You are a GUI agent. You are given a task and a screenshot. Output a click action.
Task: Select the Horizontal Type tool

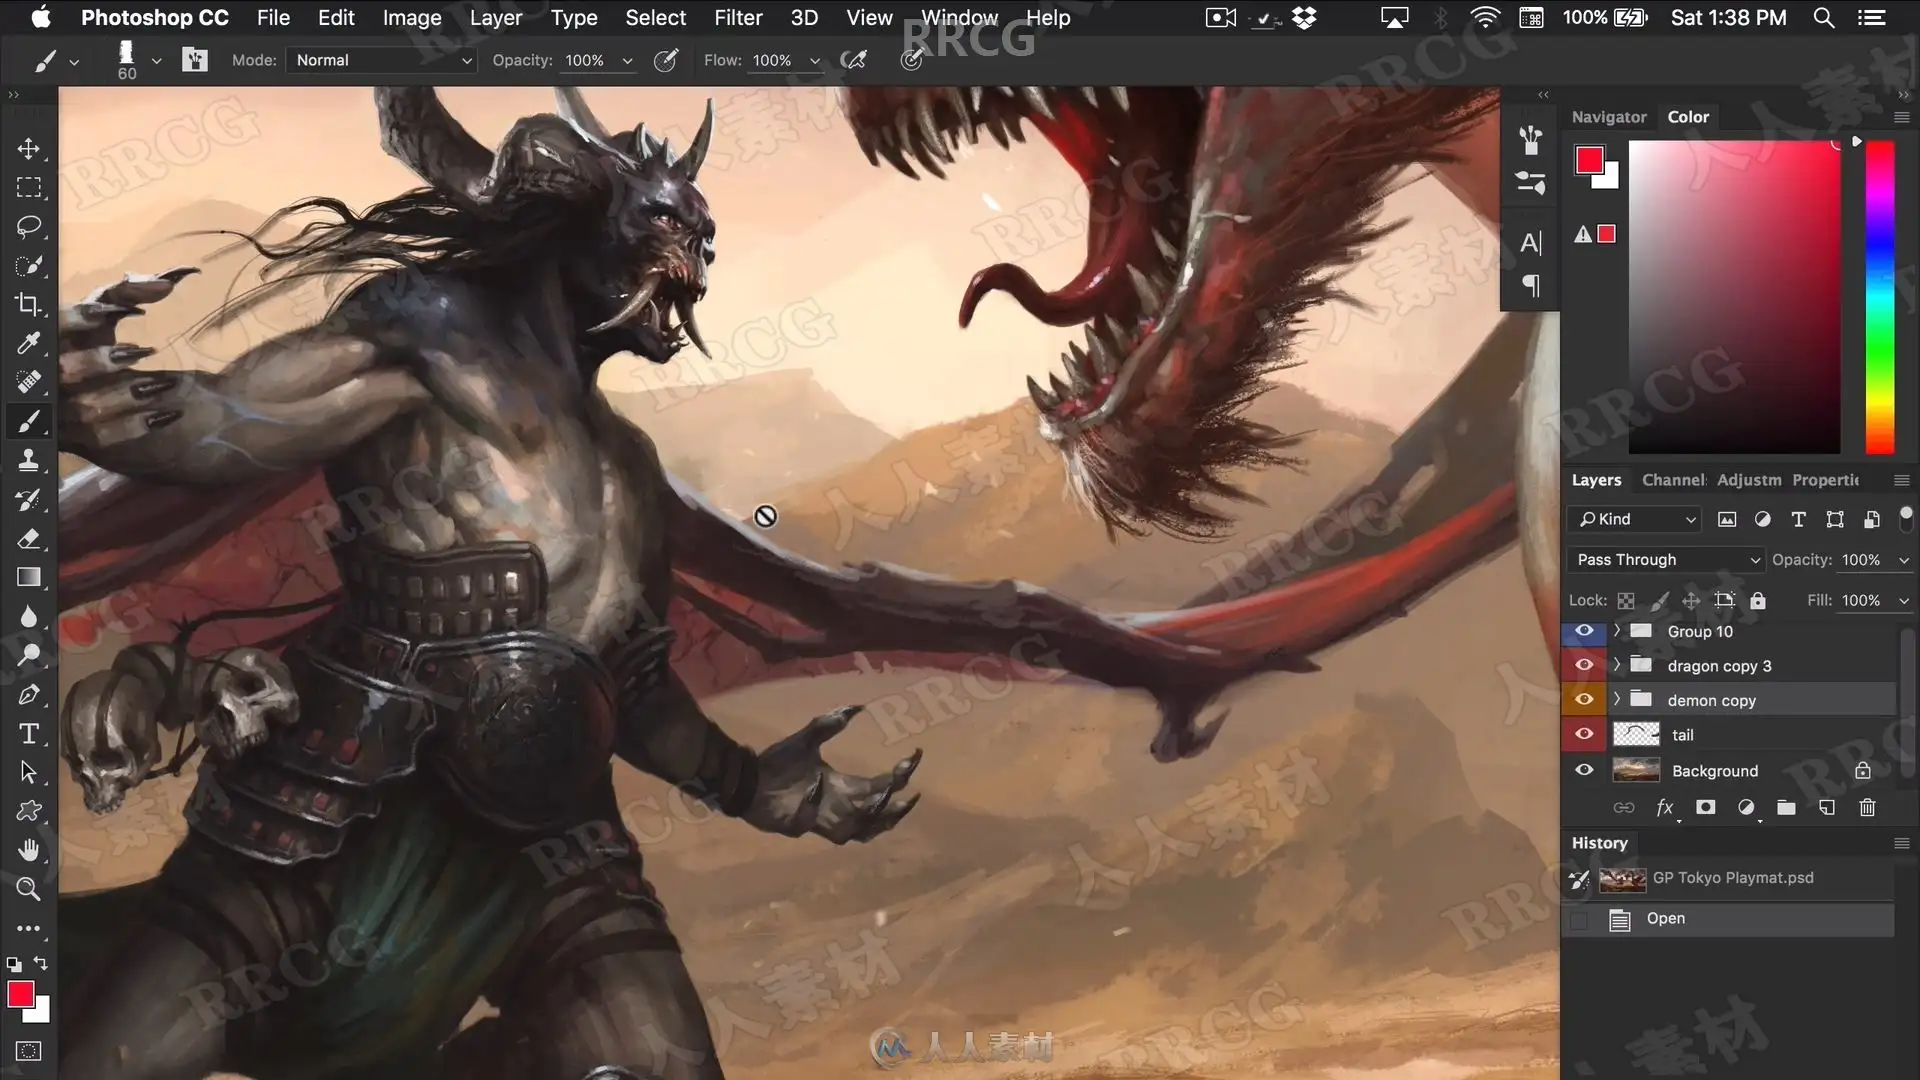[28, 734]
